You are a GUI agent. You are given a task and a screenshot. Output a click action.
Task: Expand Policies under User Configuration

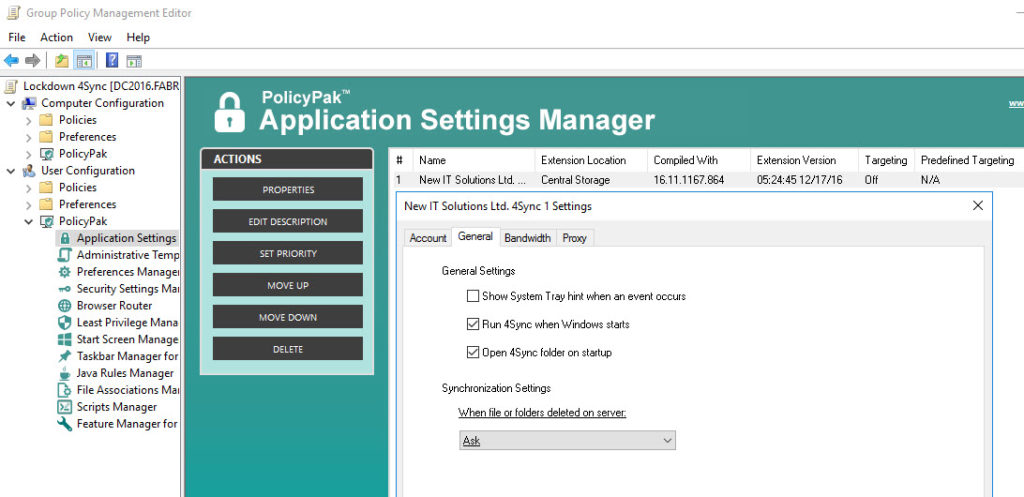[28, 188]
